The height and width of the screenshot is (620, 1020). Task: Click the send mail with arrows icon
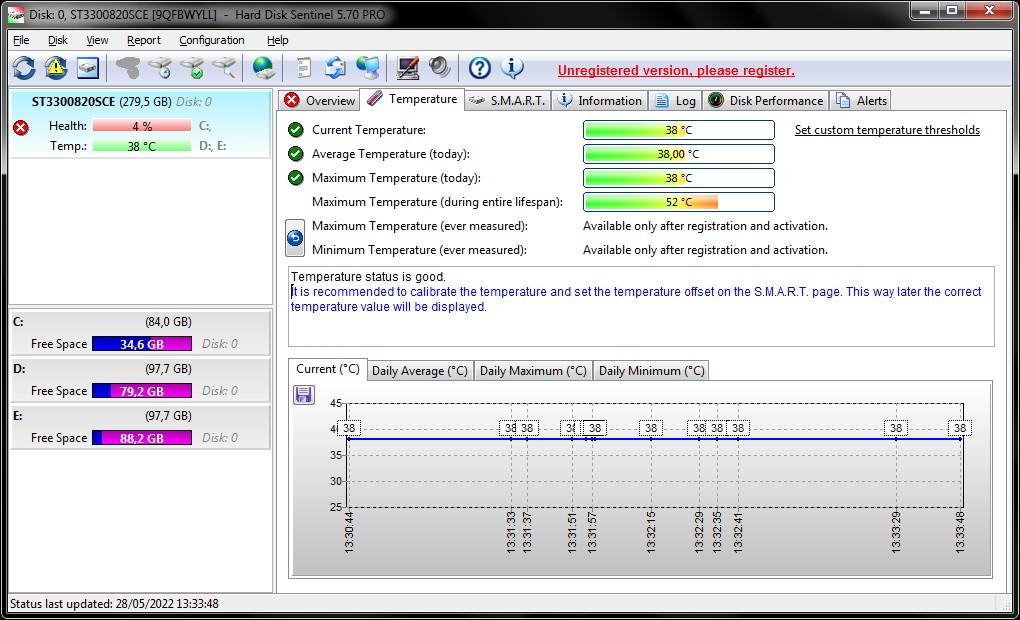[x=335, y=68]
